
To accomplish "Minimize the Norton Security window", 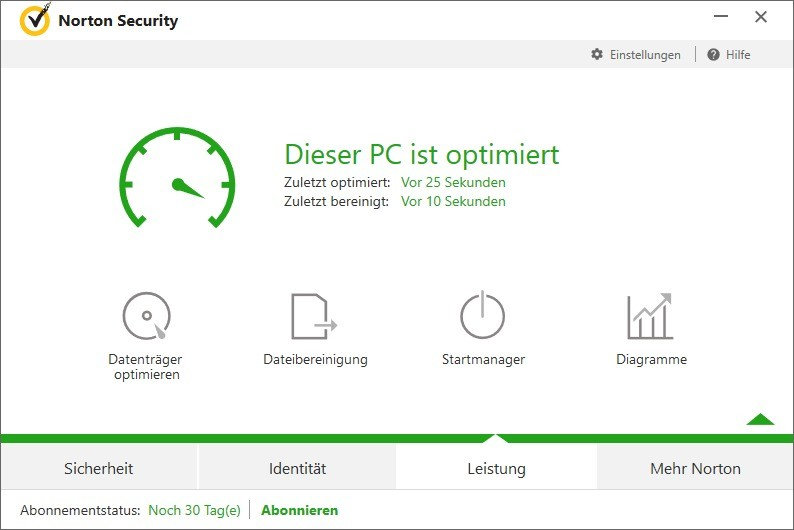I will point(721,17).
